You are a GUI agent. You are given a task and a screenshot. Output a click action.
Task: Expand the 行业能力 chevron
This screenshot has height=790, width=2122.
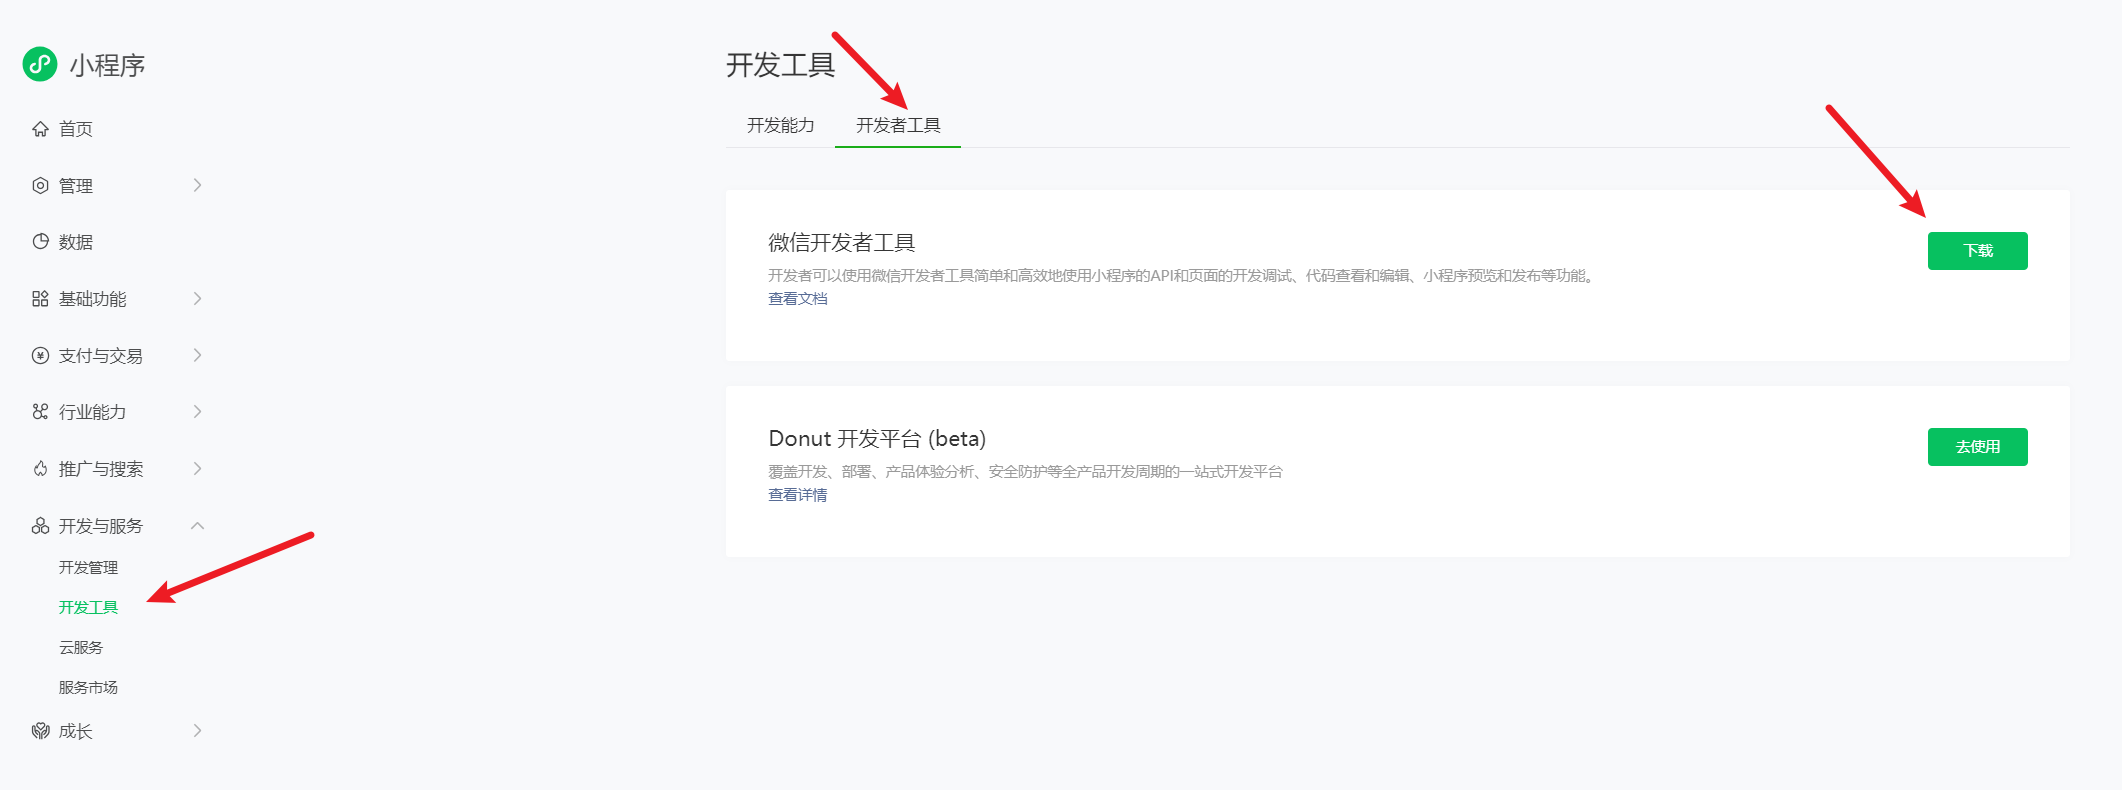click(x=197, y=411)
